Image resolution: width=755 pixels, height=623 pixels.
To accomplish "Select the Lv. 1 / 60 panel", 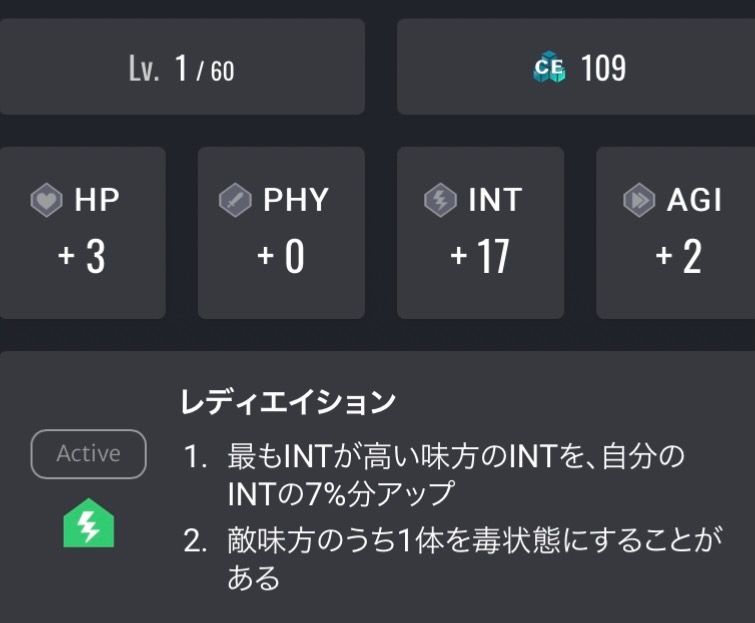I will click(182, 68).
